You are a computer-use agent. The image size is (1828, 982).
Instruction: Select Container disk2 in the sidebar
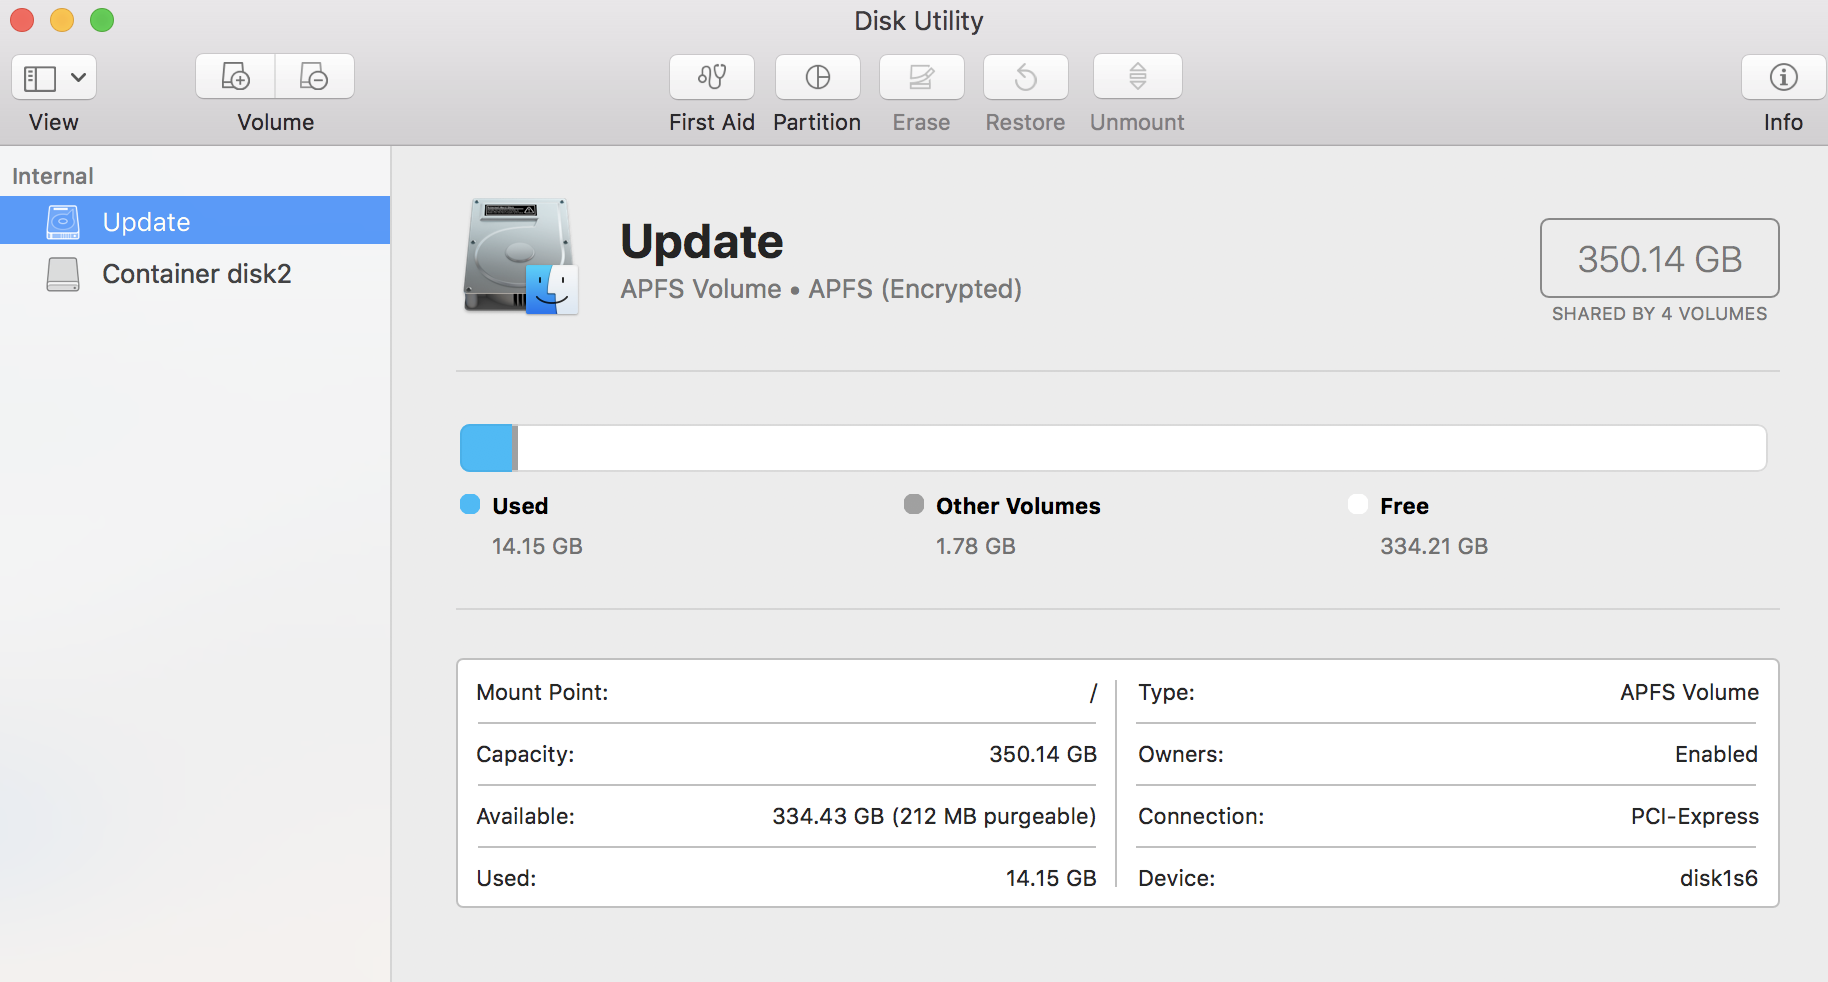pos(196,274)
